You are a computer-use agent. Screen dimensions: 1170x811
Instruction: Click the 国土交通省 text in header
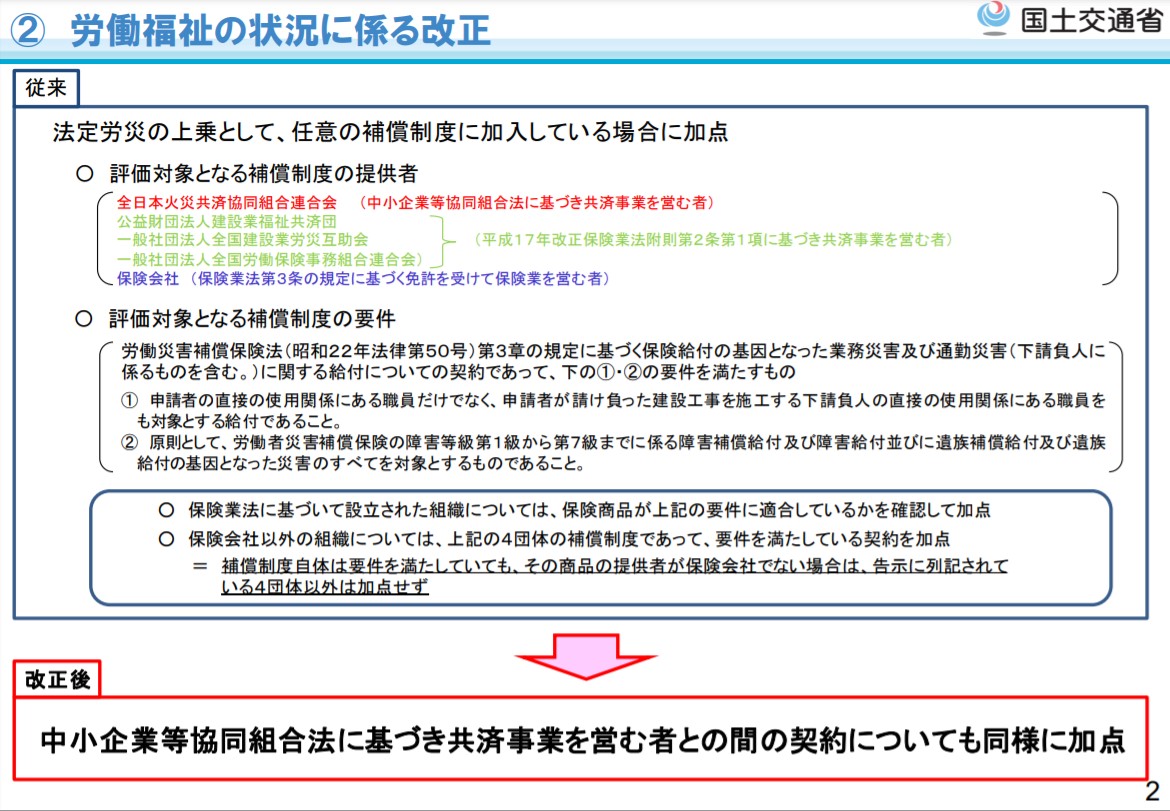1091,20
